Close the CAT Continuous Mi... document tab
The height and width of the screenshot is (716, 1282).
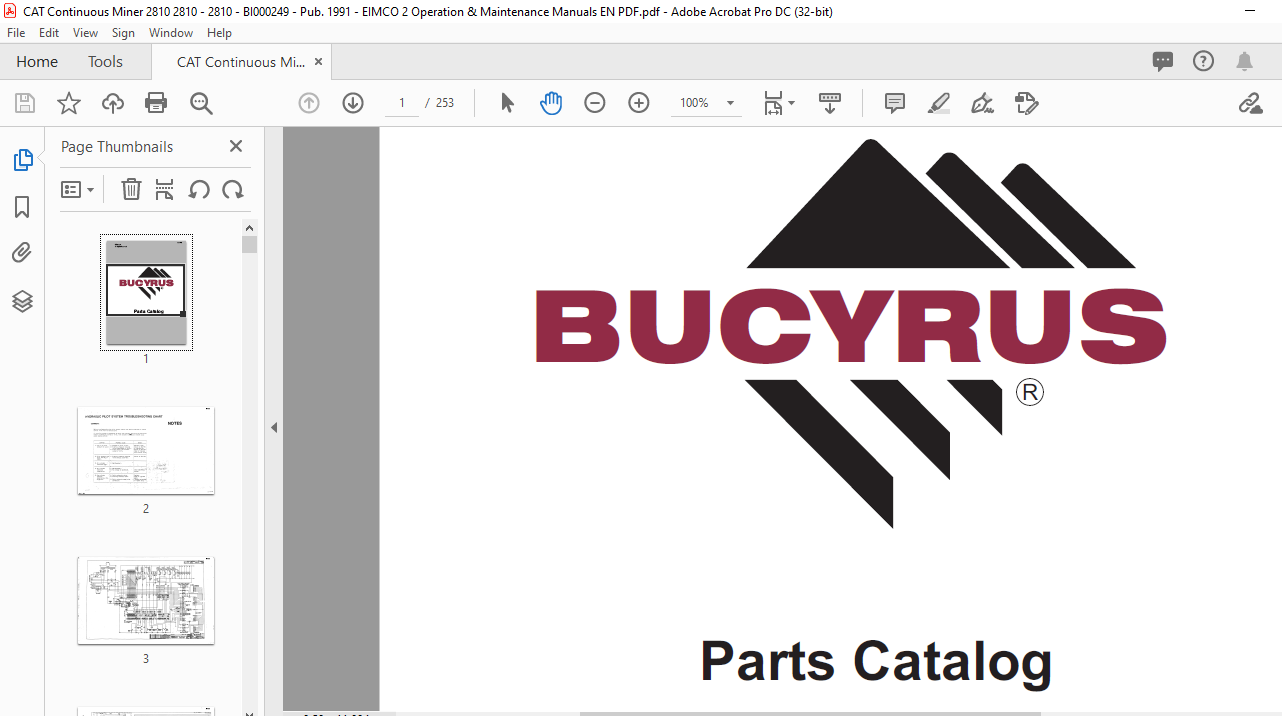point(318,62)
